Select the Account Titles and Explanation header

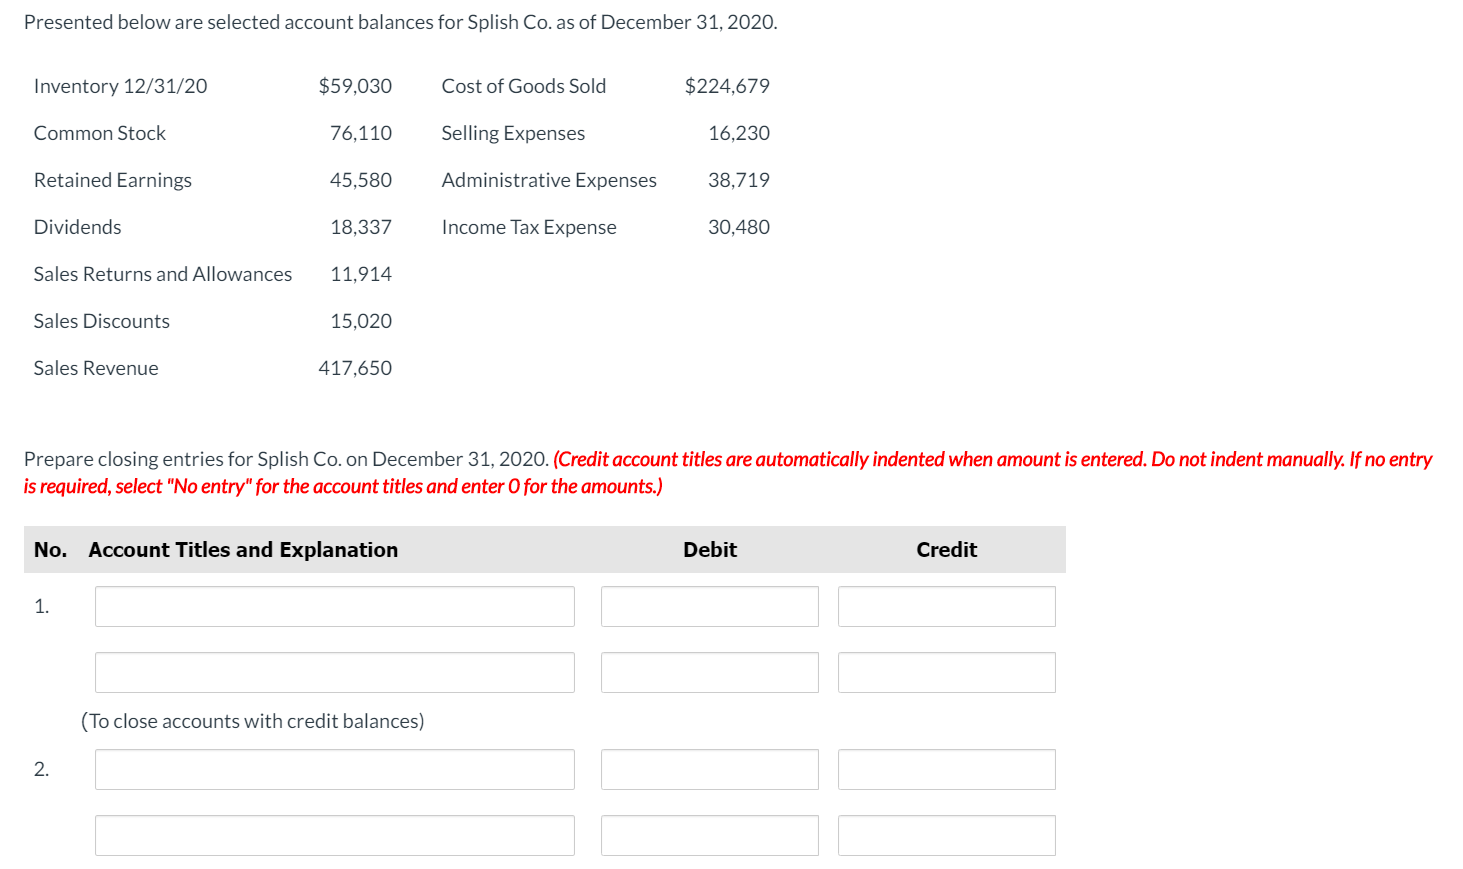(x=242, y=549)
